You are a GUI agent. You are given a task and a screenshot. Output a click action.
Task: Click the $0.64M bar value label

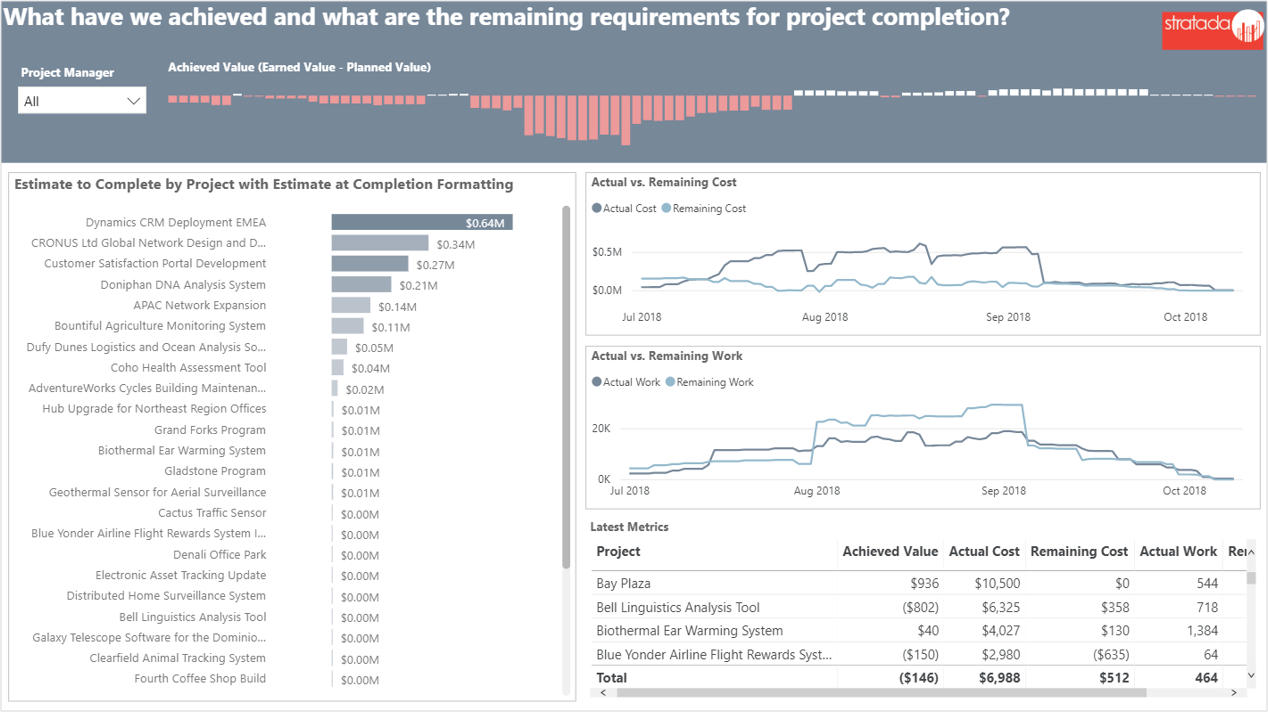pos(485,223)
